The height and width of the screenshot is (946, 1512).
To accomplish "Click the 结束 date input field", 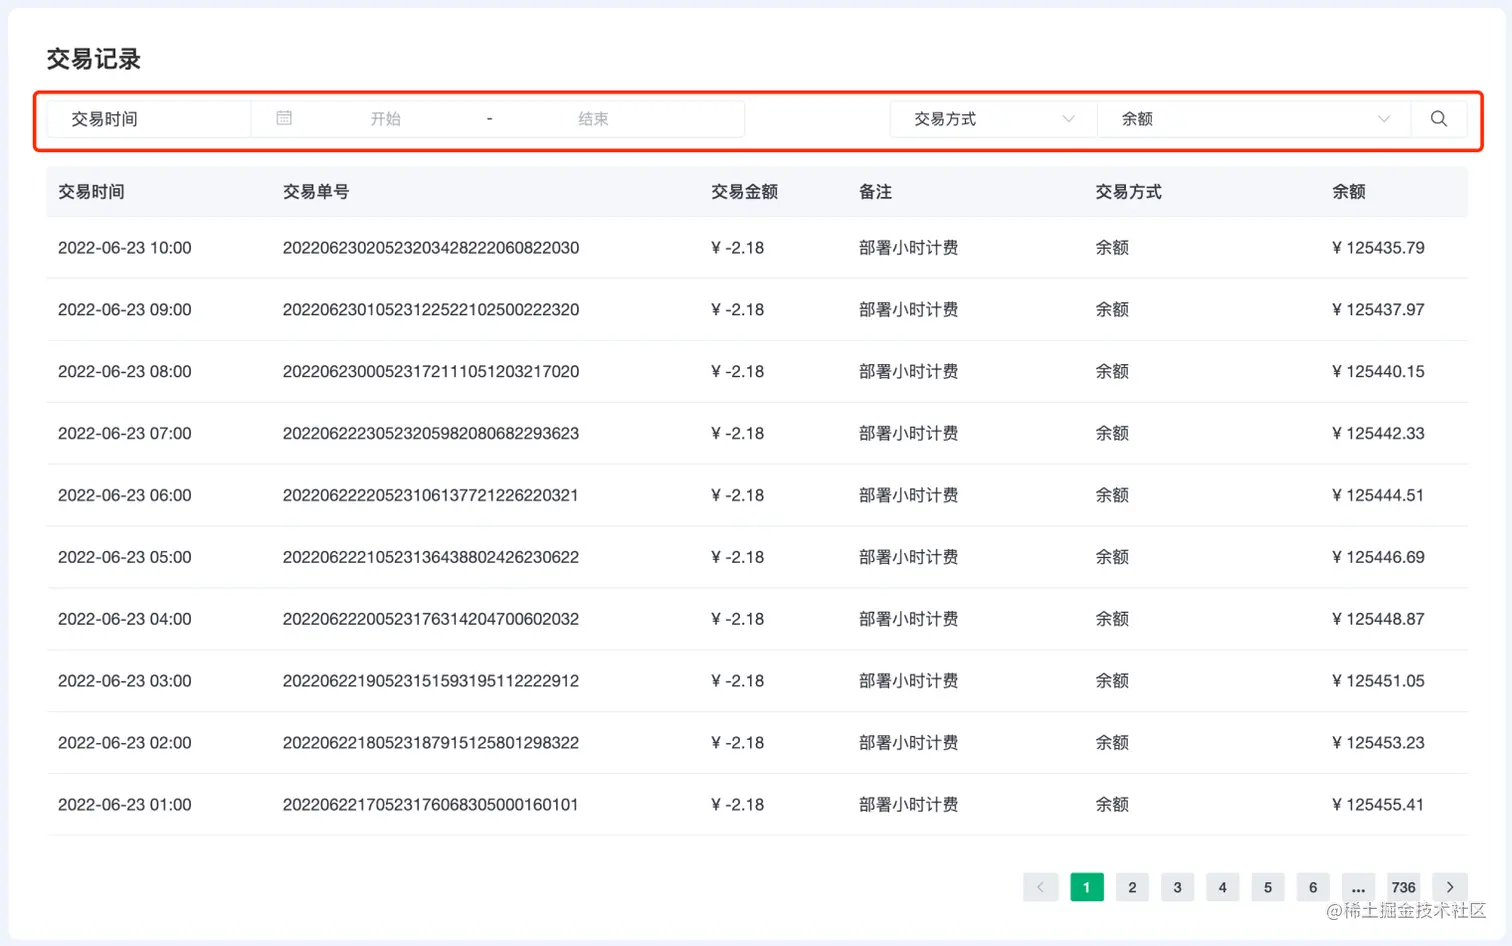I will [x=593, y=118].
